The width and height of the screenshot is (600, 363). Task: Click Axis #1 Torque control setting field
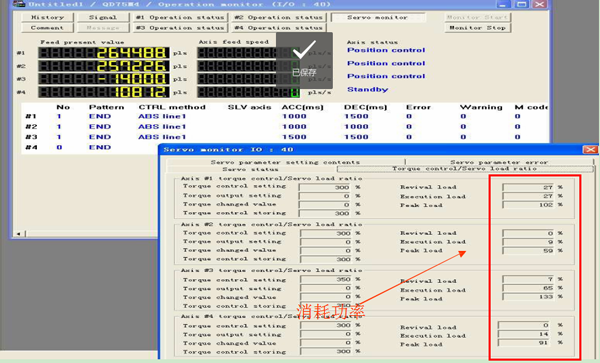324,187
